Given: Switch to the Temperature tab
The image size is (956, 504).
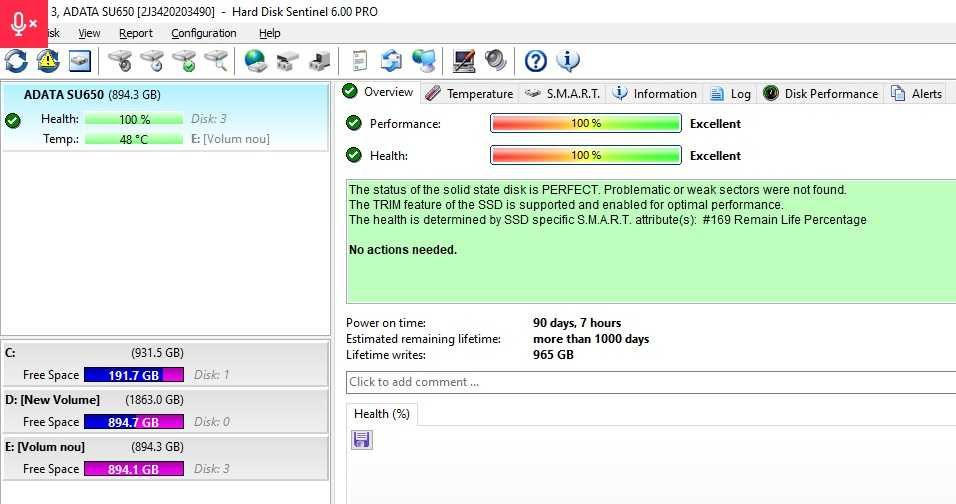Looking at the screenshot, I should click(x=469, y=93).
